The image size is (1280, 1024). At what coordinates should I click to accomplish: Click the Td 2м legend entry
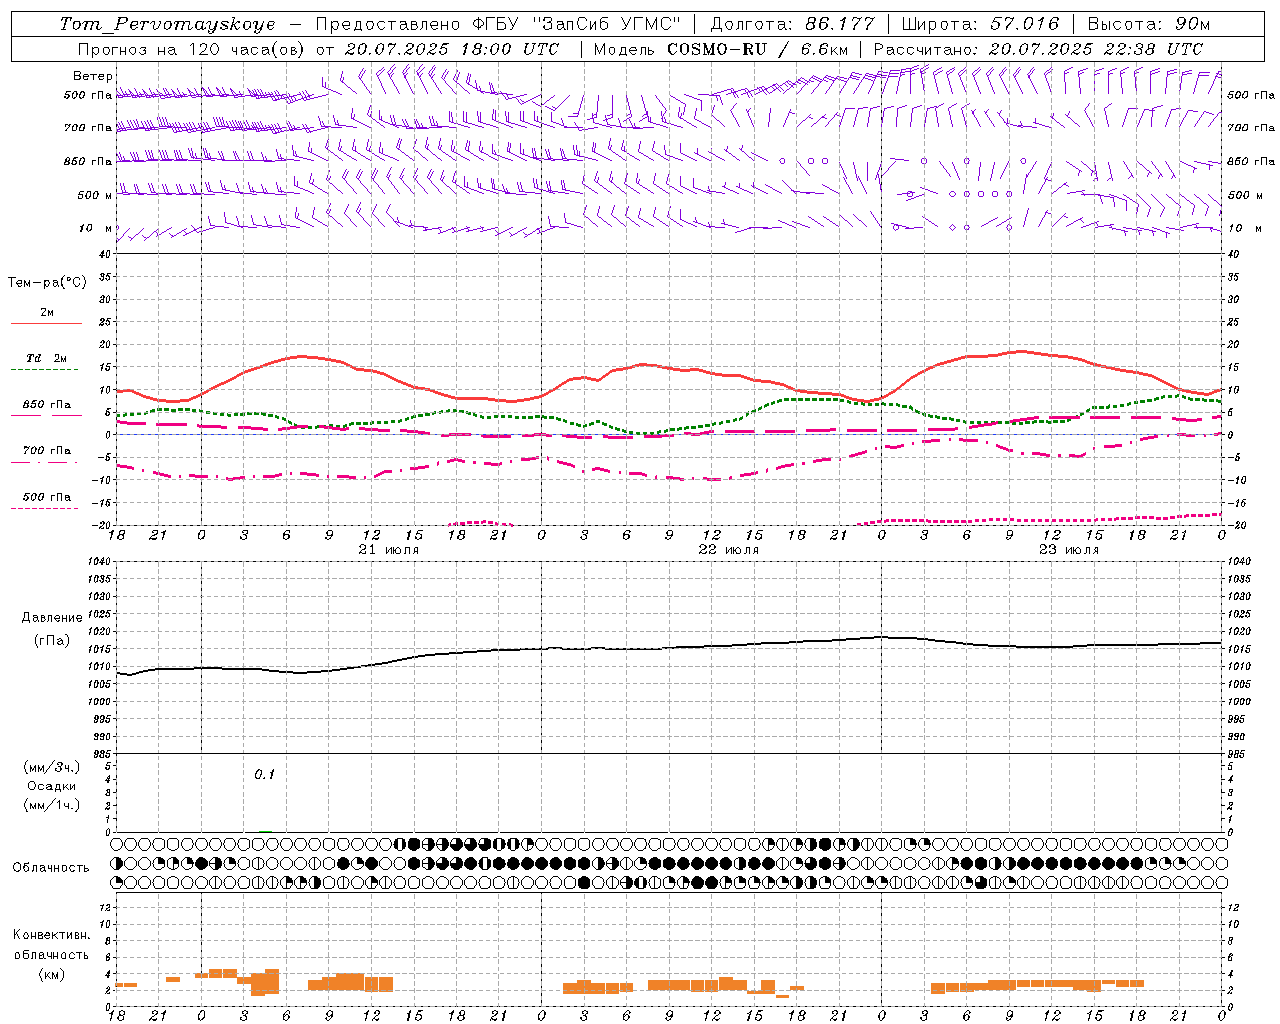tap(47, 358)
